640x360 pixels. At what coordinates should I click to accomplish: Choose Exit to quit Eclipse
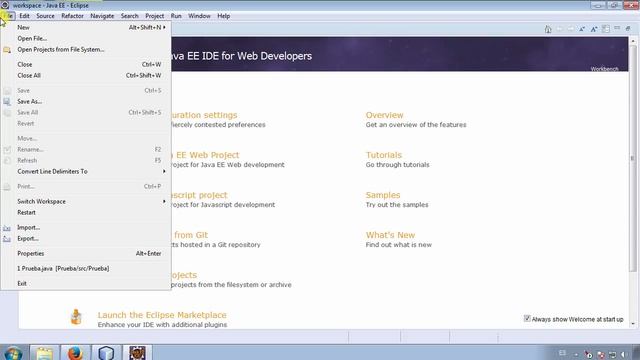[x=86, y=283]
